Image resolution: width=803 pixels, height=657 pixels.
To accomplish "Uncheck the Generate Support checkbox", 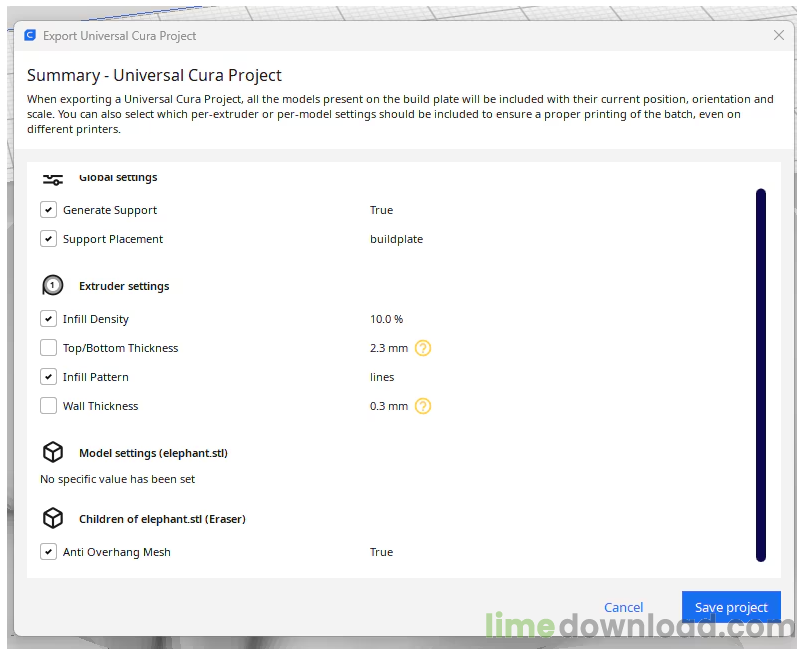I will tap(49, 210).
